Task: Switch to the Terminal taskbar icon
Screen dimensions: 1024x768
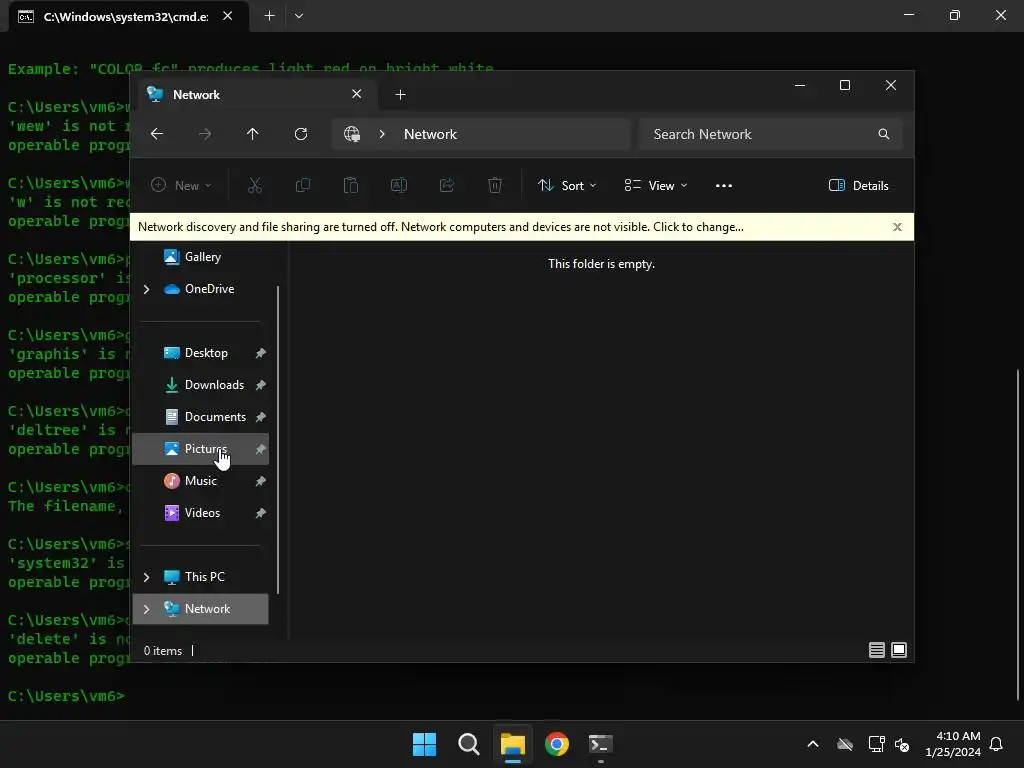Action: tap(601, 744)
